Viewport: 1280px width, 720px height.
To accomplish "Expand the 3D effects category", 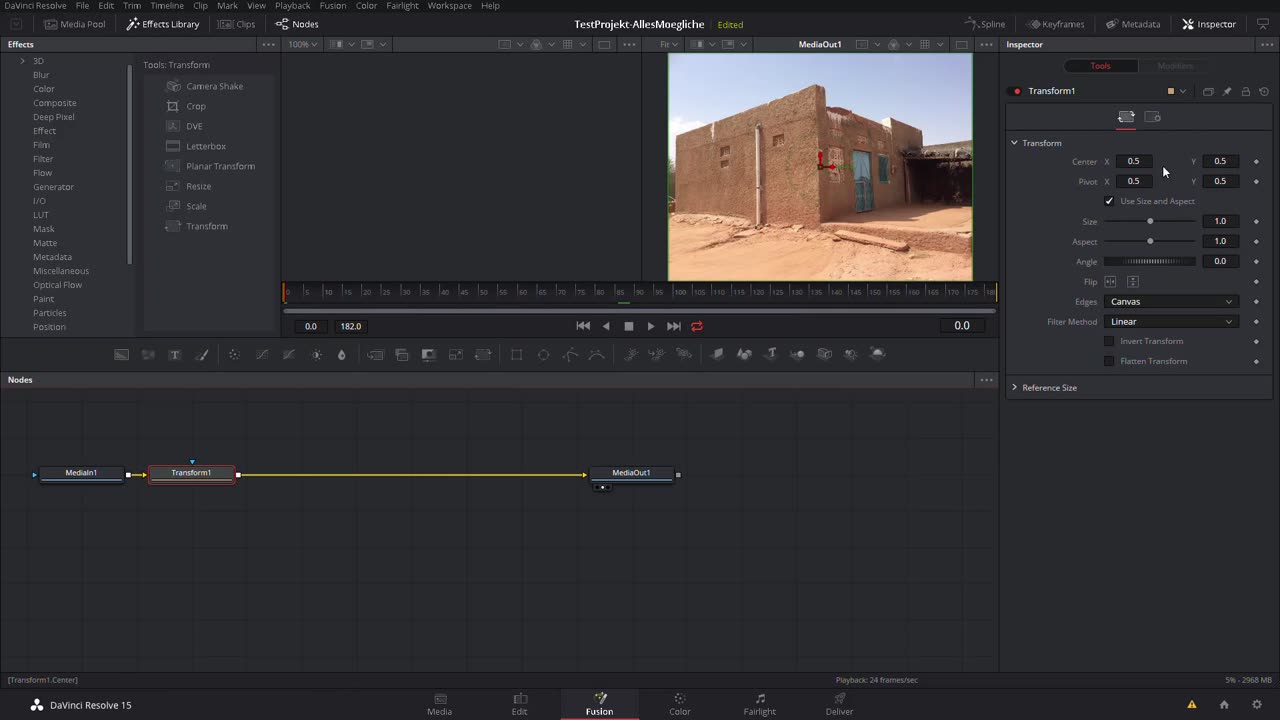I will pos(23,61).
